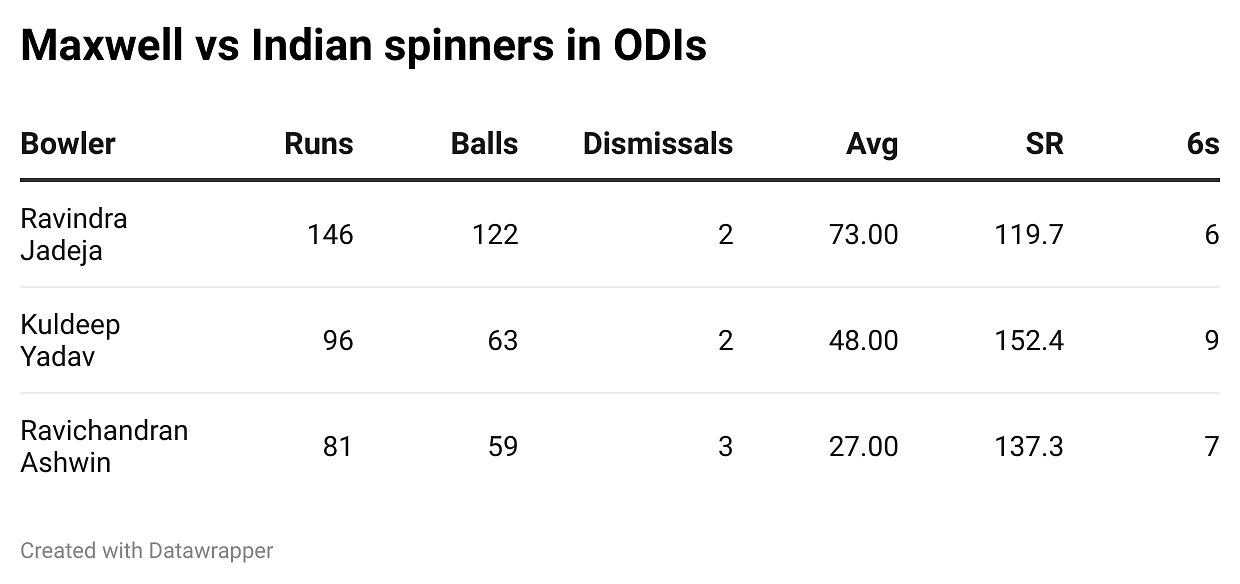Open the Created with Datawrapper link
The image size is (1240, 584).
tap(147, 550)
